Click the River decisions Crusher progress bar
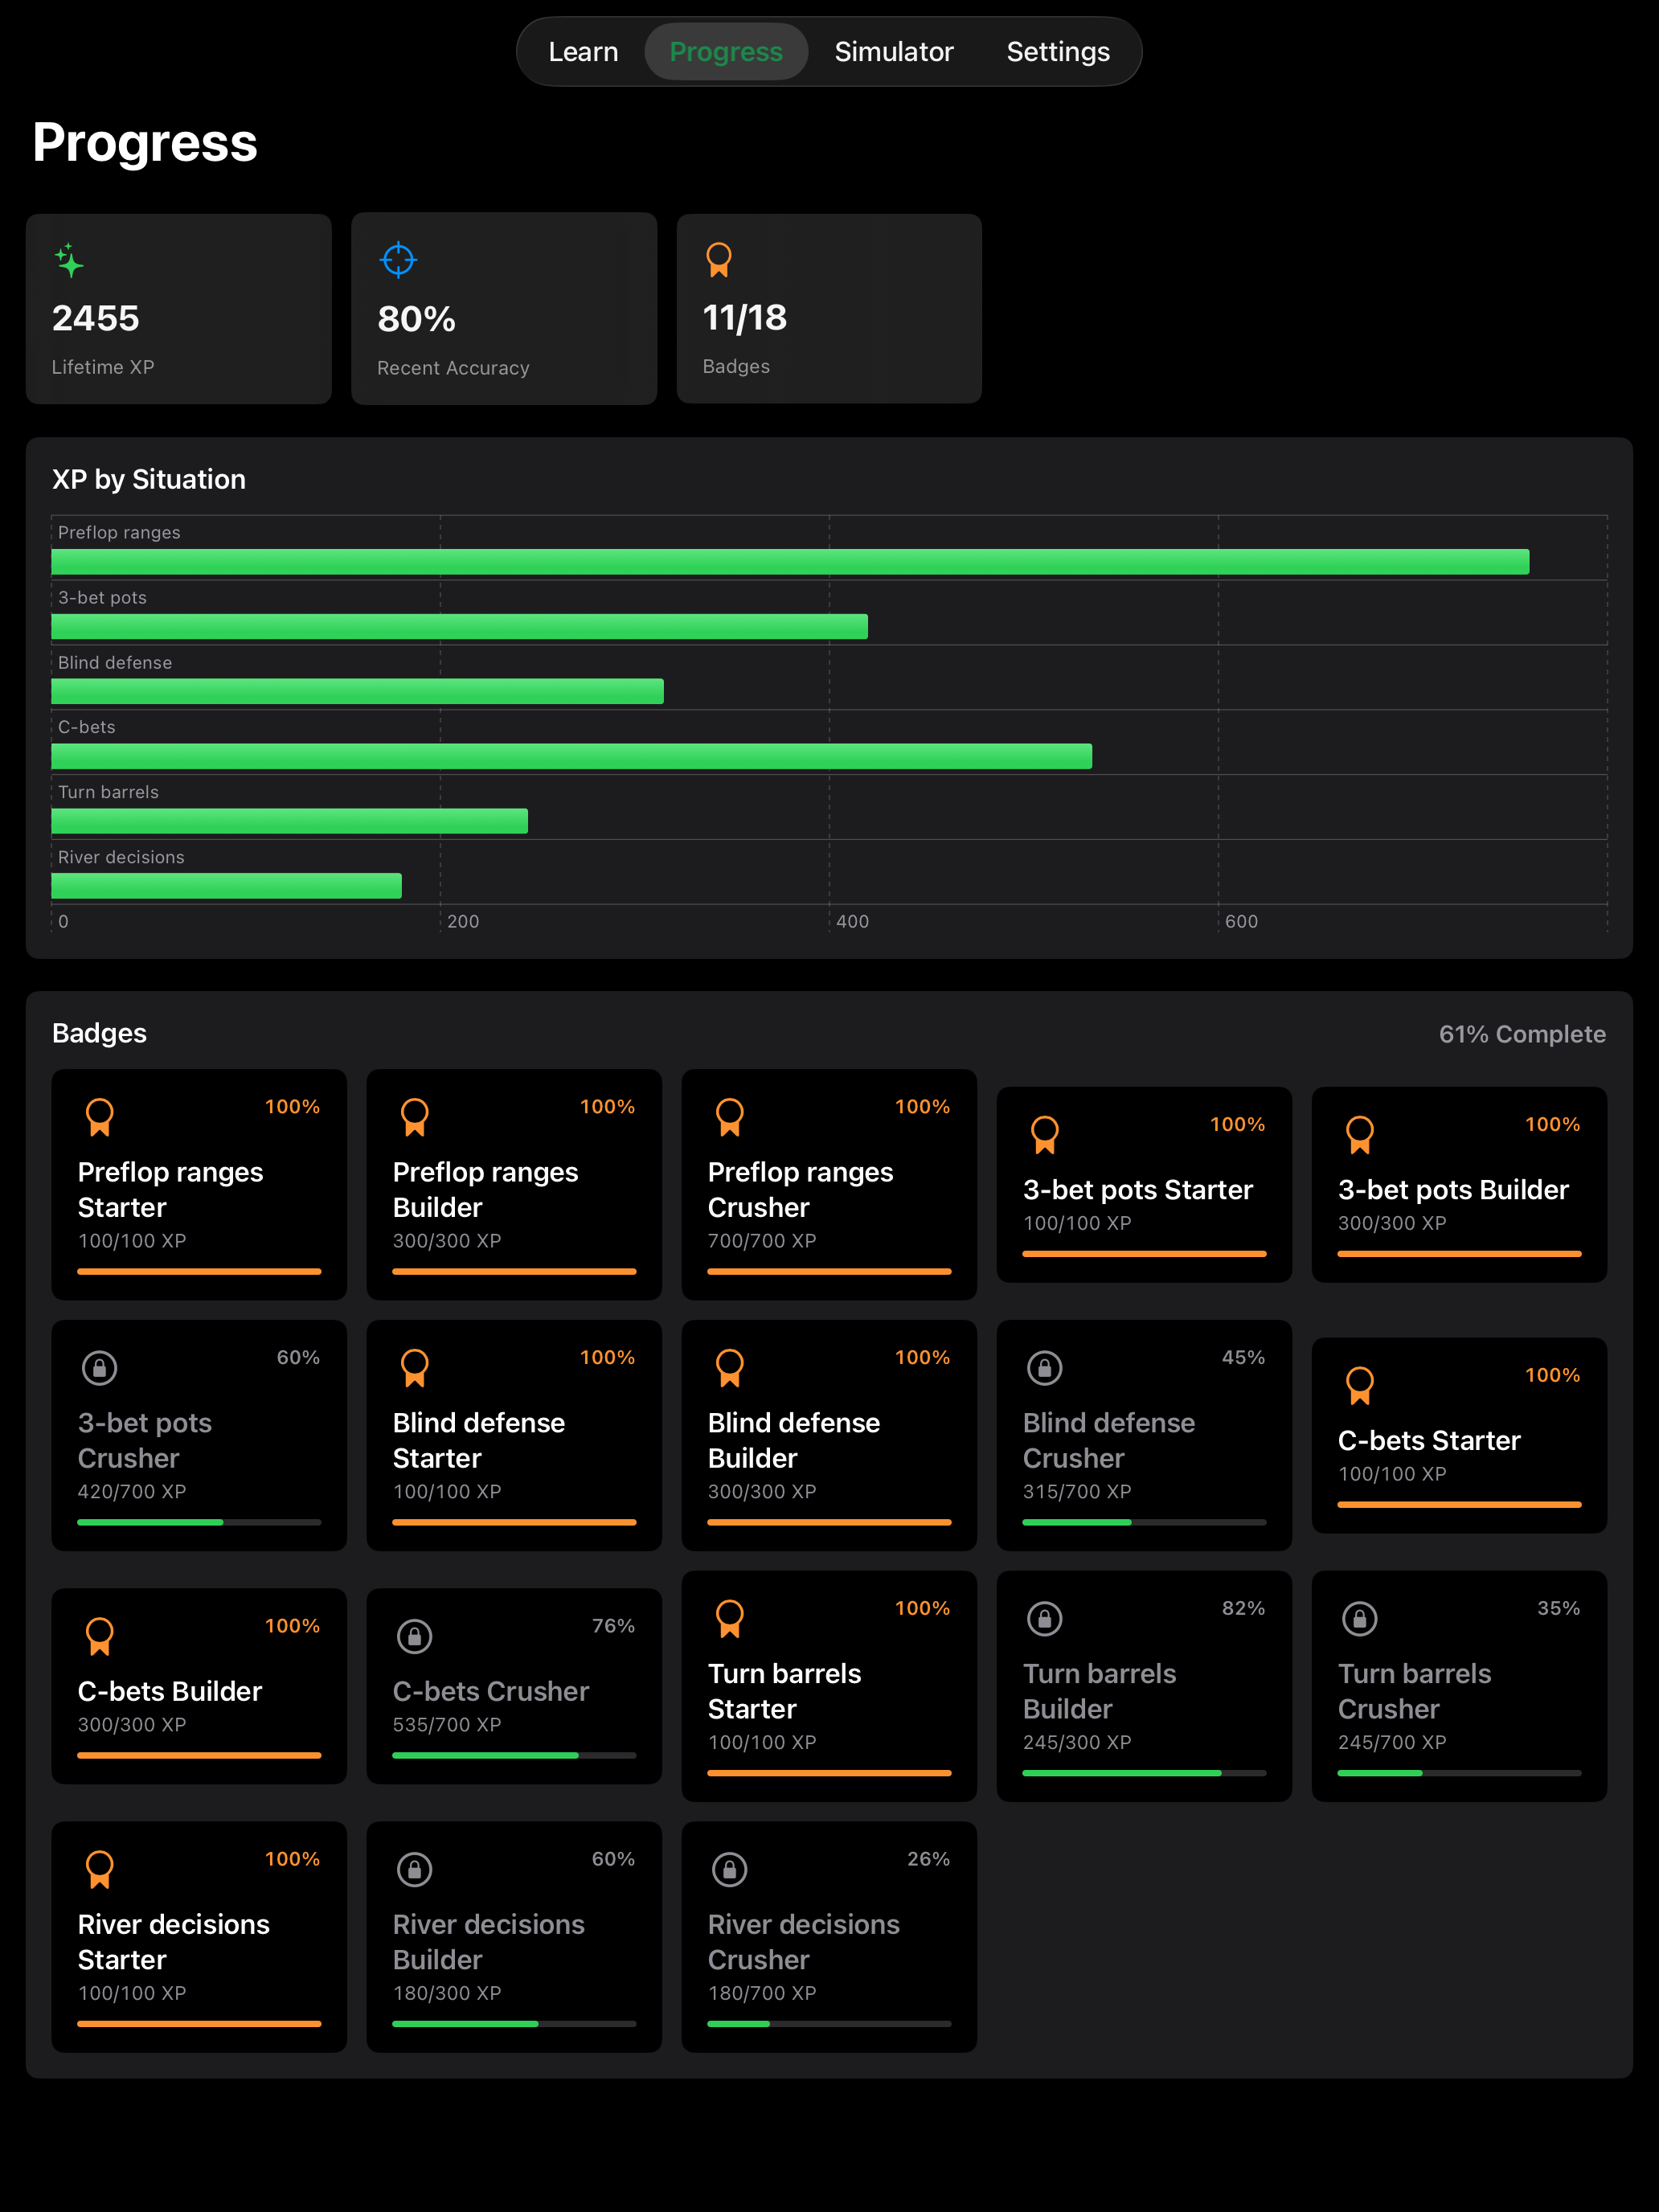This screenshot has width=1659, height=2212. [829, 2024]
